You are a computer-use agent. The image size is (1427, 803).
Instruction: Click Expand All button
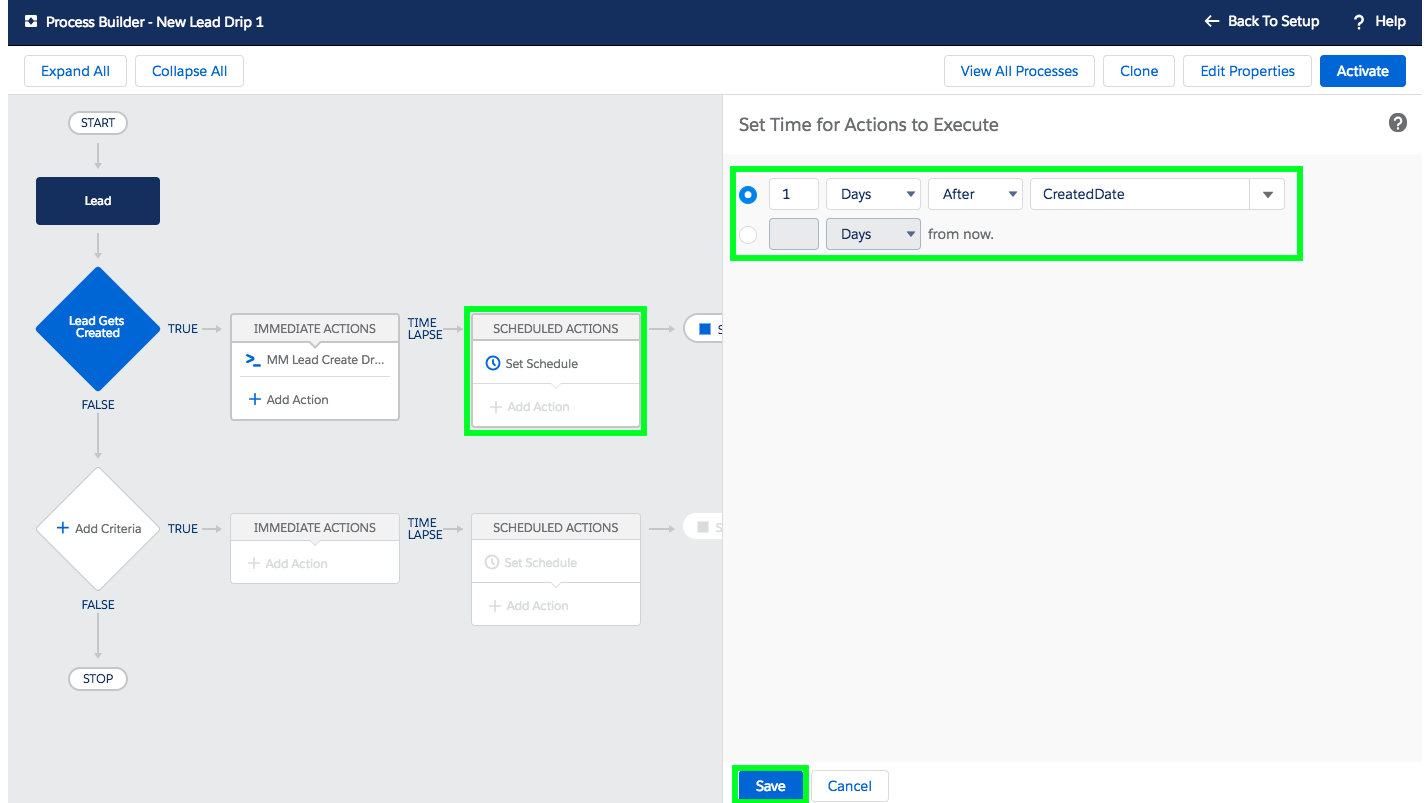tap(75, 71)
